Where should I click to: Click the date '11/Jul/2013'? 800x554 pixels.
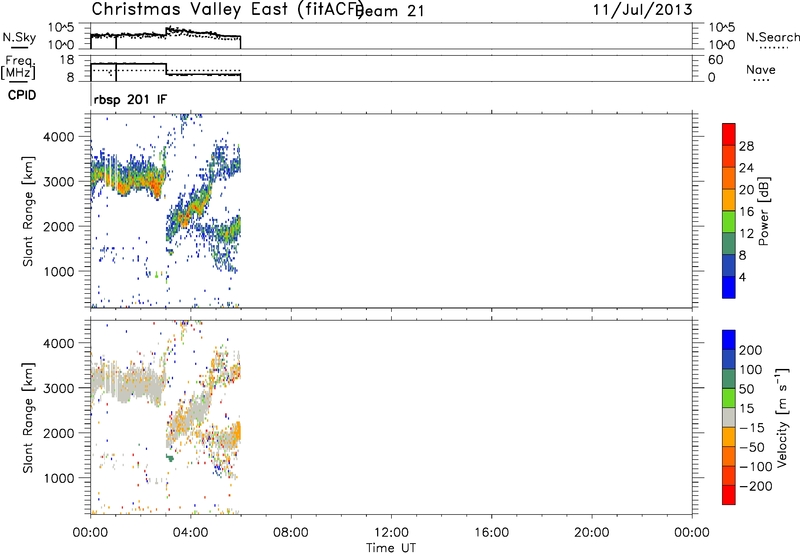coord(643,10)
